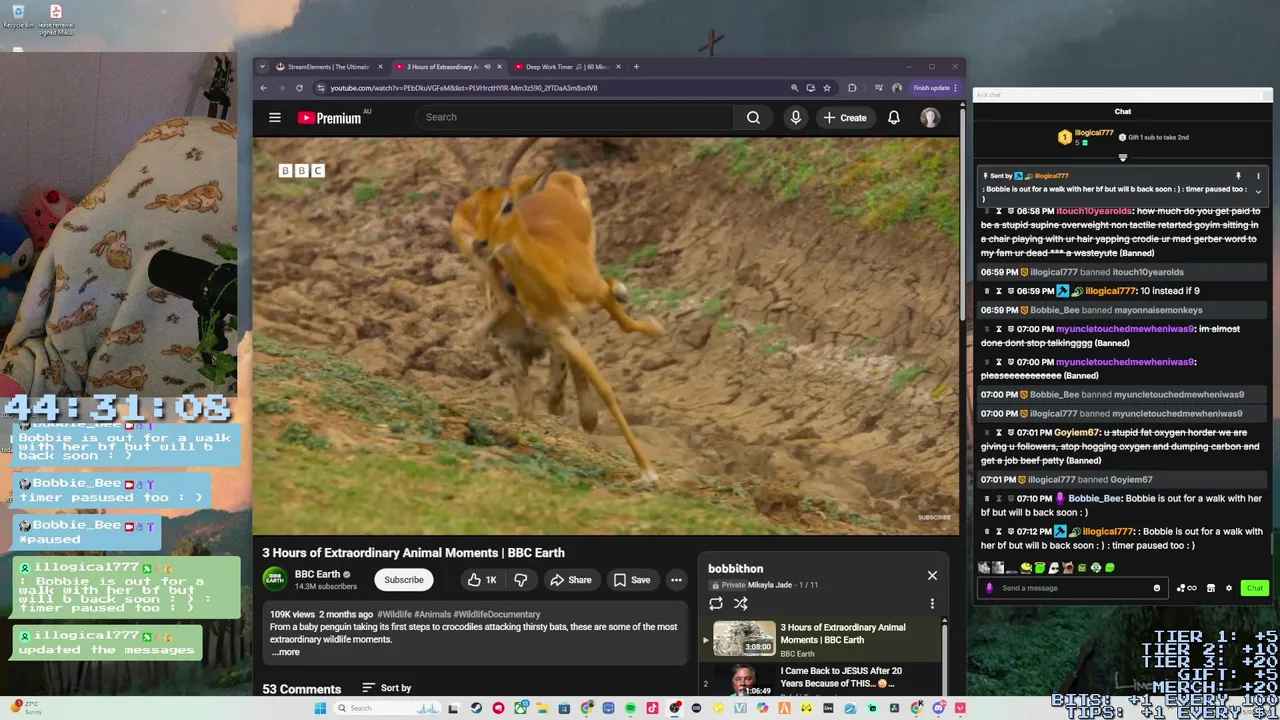
Task: Open the emote picker in message field
Action: pos(1157,588)
